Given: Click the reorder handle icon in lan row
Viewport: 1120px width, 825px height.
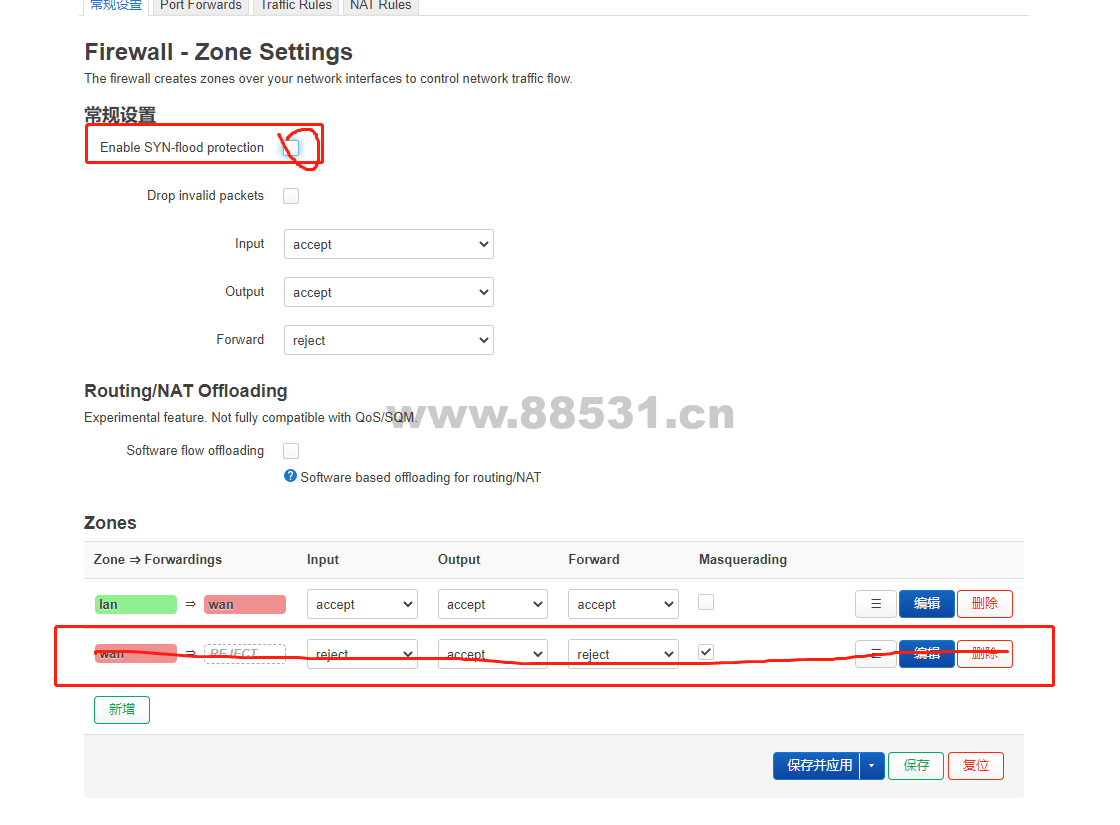Looking at the screenshot, I should 876,604.
